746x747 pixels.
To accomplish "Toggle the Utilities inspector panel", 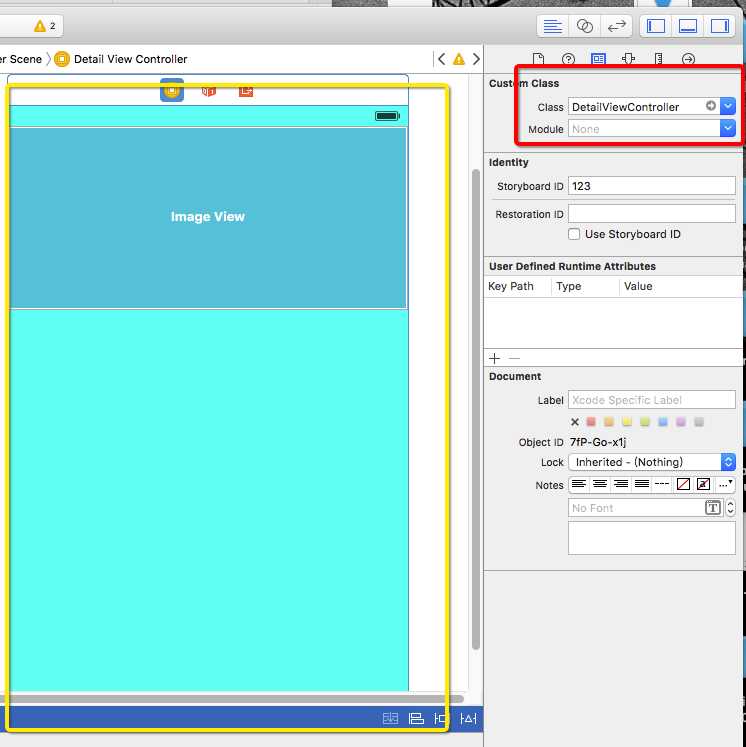I will (x=719, y=26).
